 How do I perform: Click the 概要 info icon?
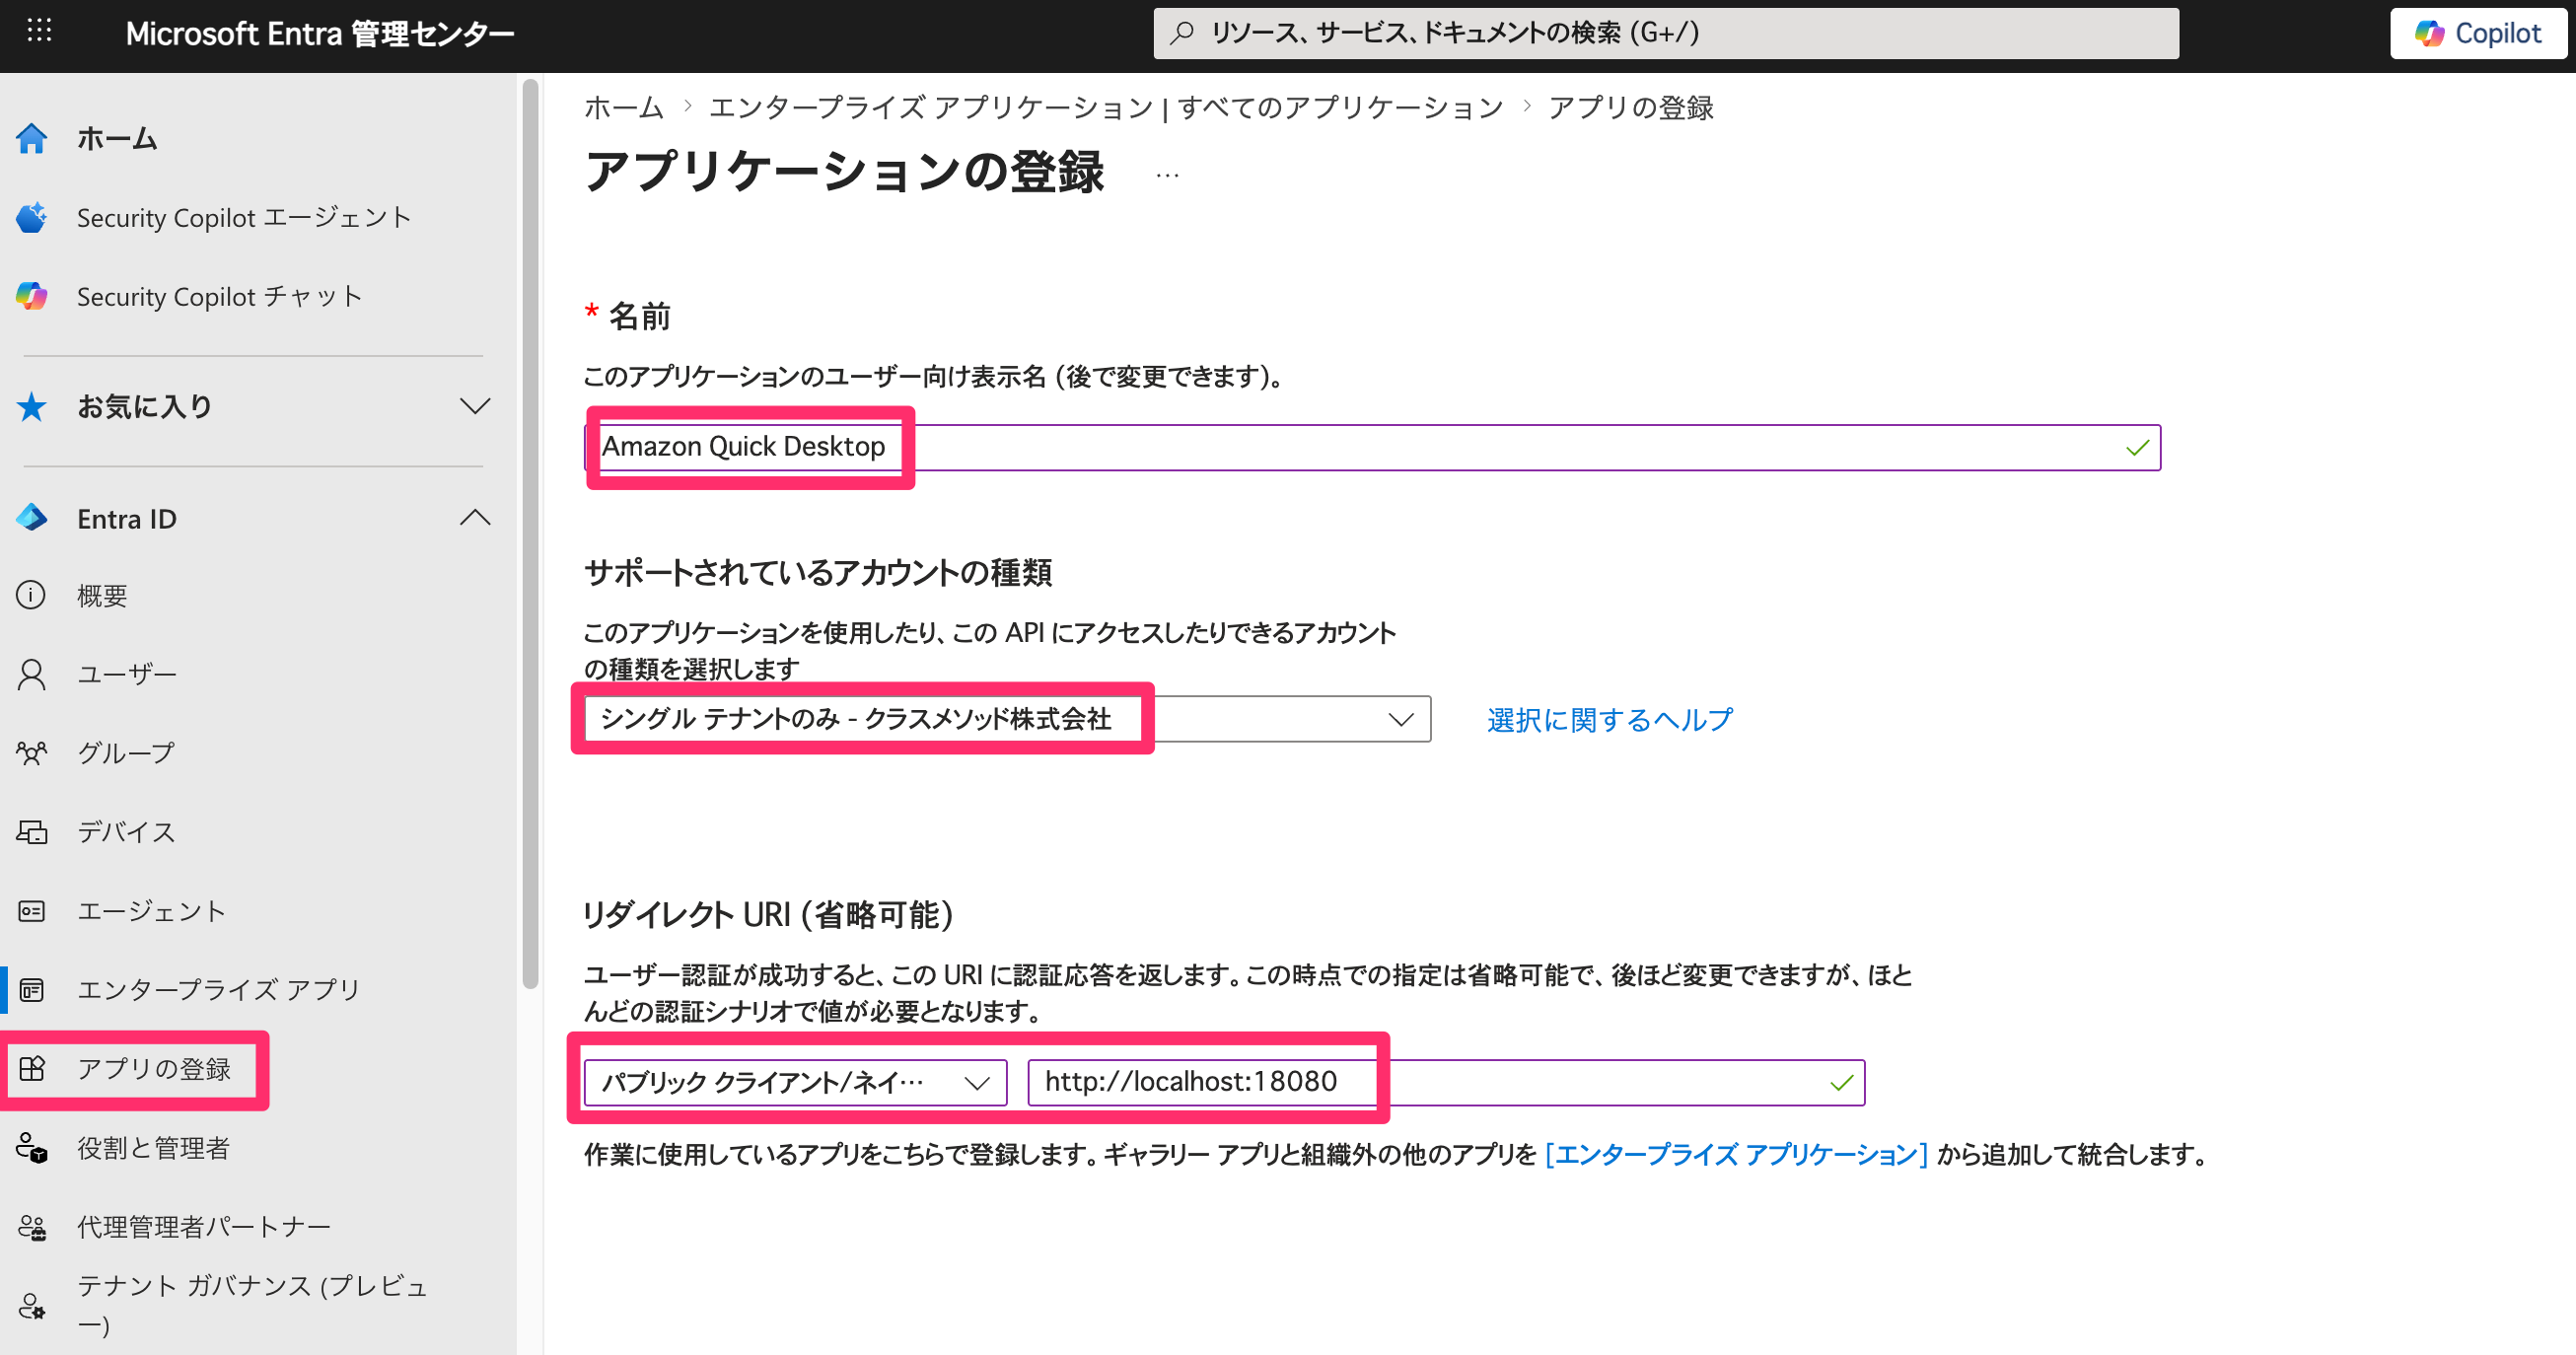click(x=31, y=595)
